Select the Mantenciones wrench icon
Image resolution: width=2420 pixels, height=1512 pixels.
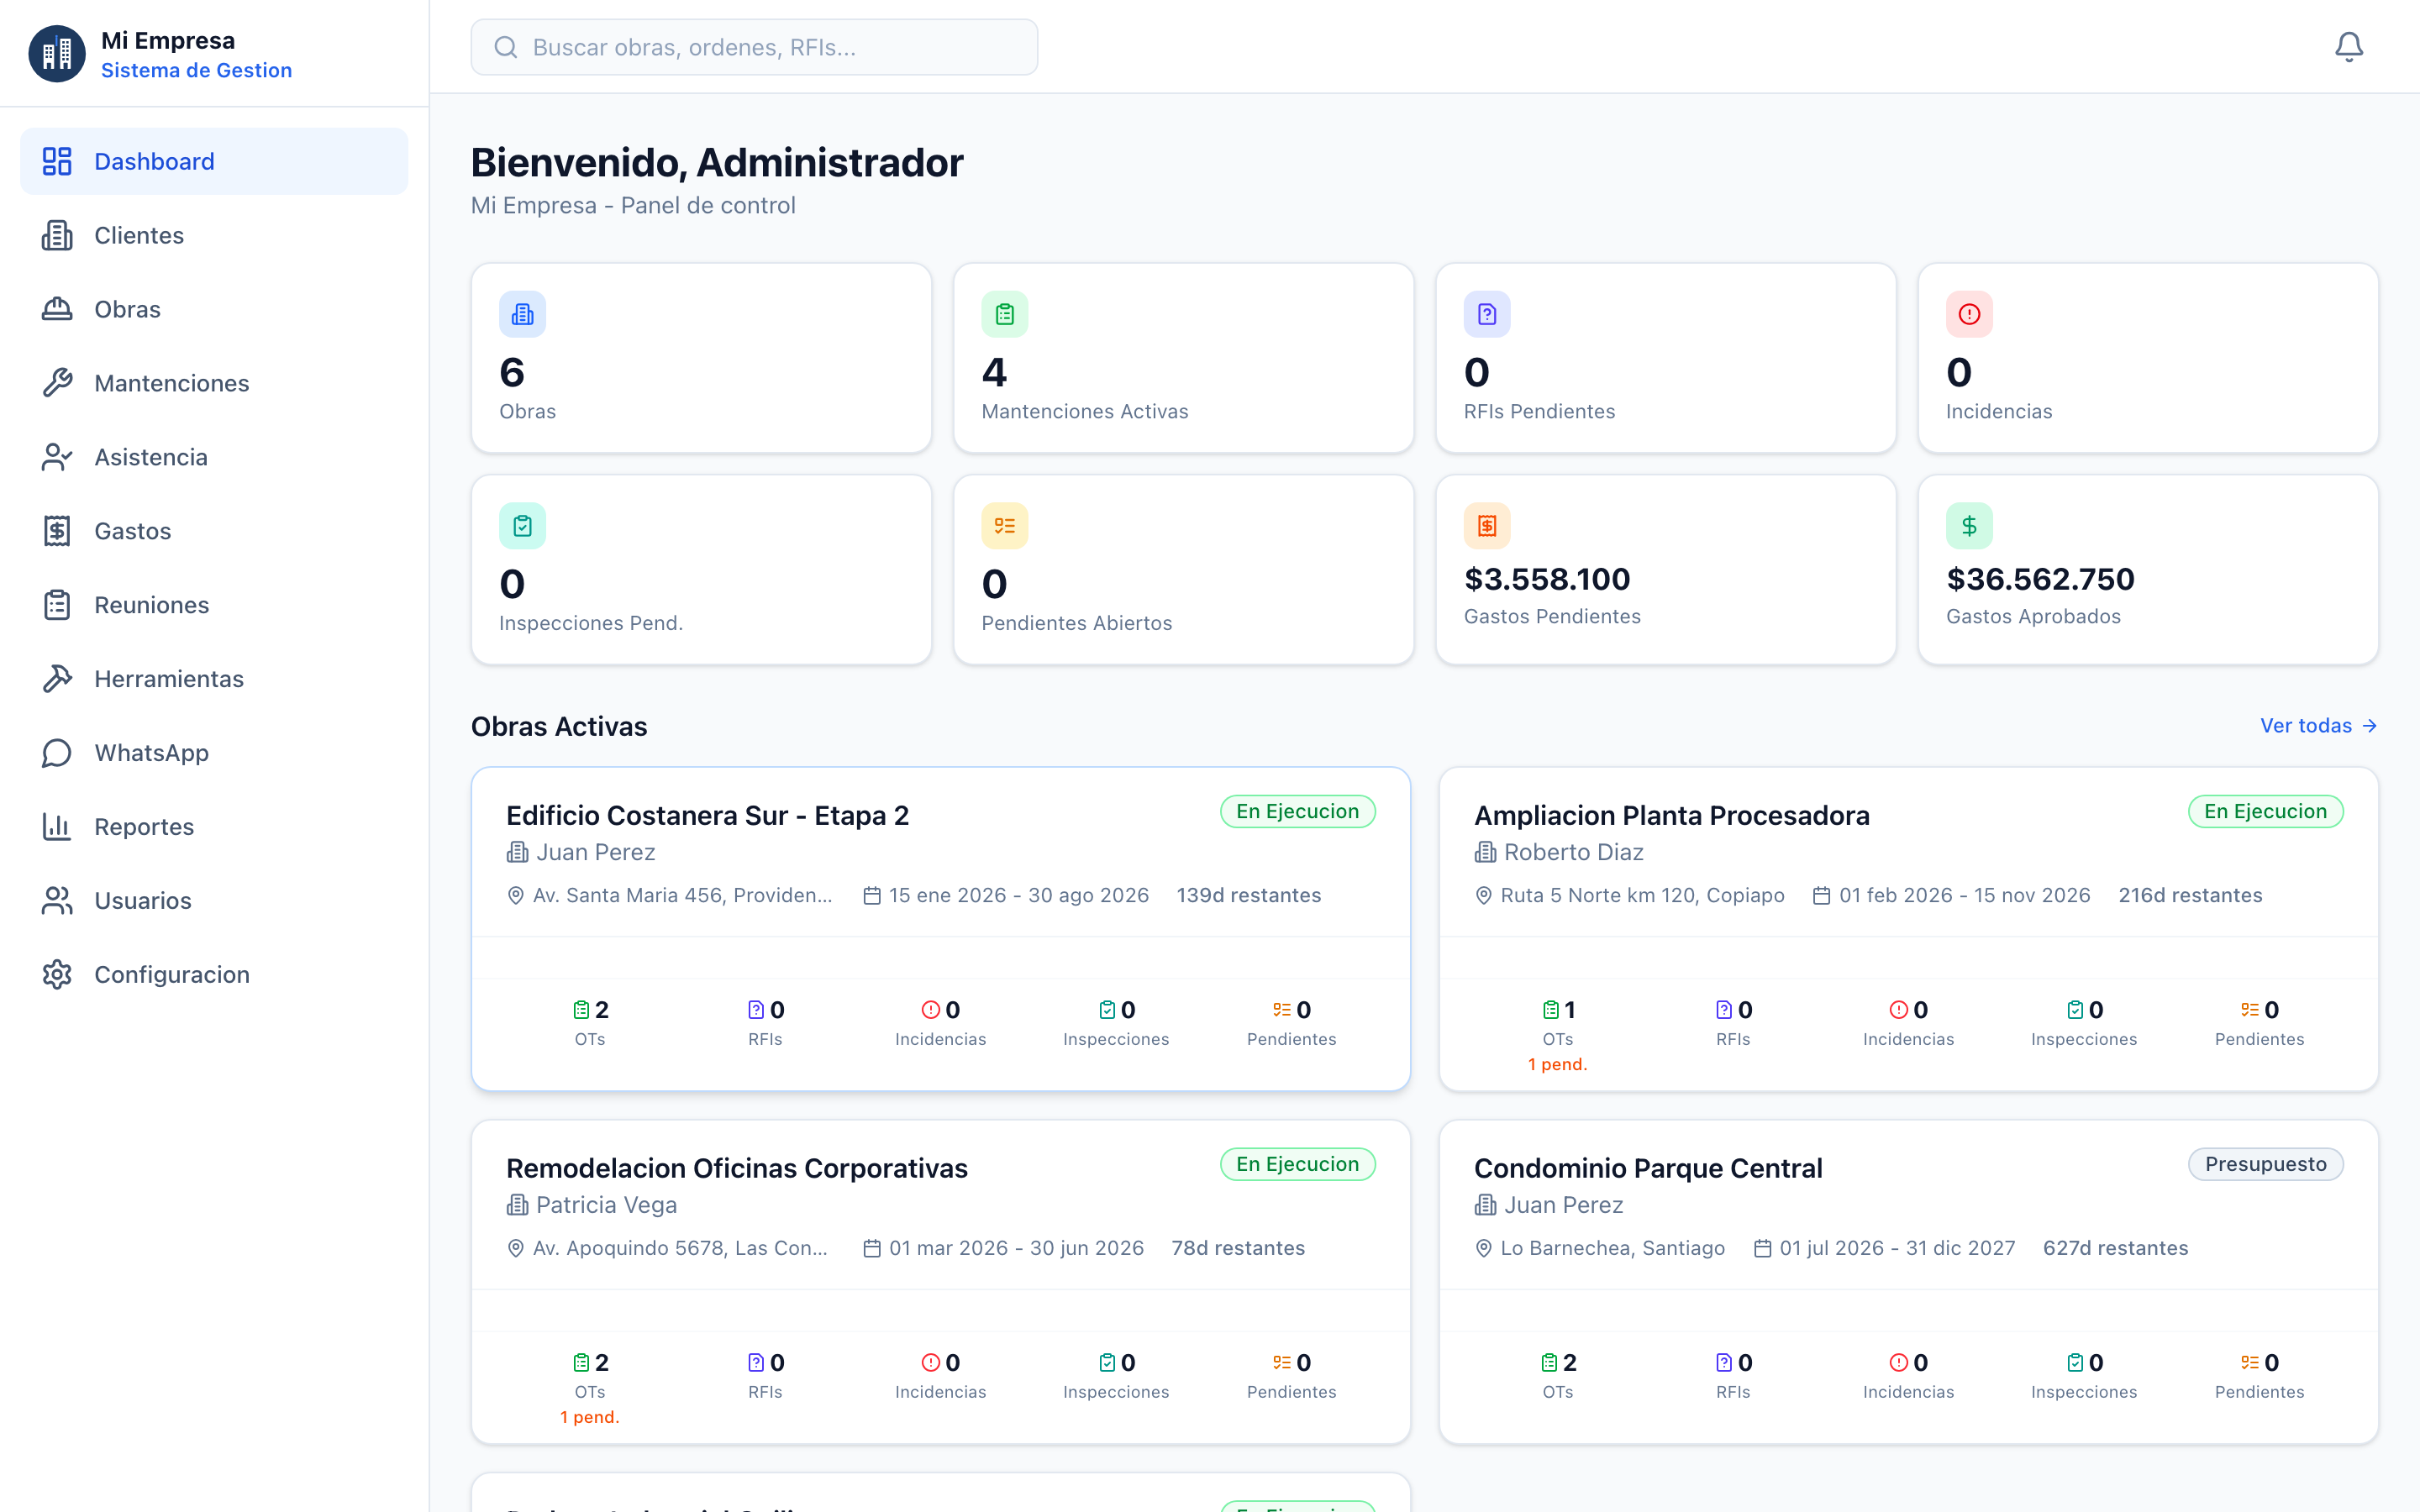tap(57, 383)
